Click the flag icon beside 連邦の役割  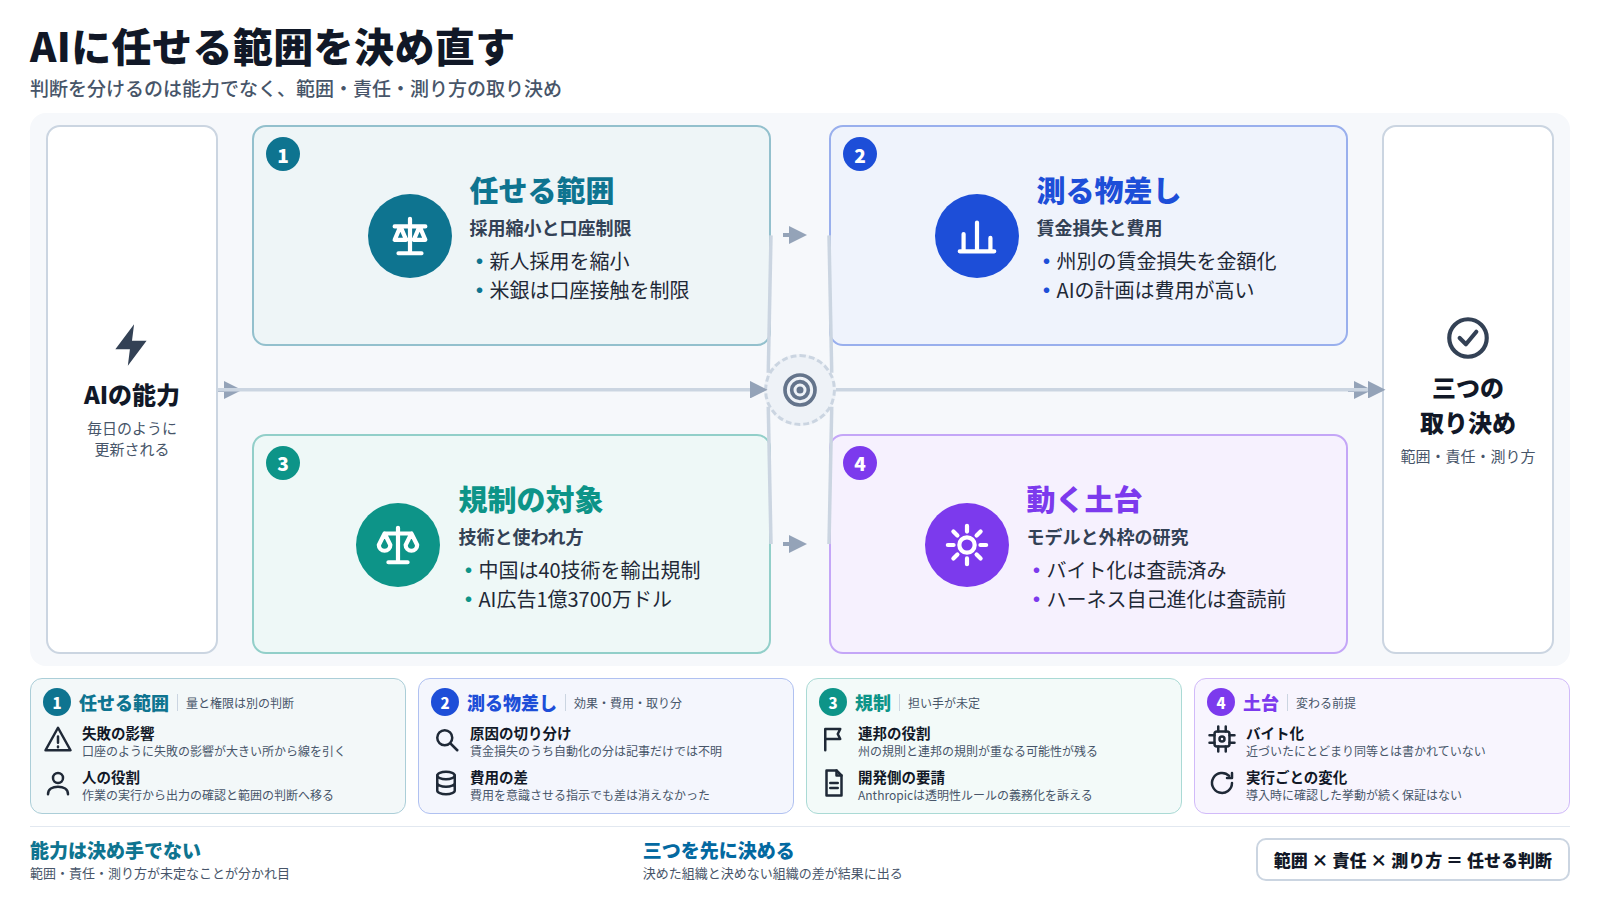coord(833,740)
